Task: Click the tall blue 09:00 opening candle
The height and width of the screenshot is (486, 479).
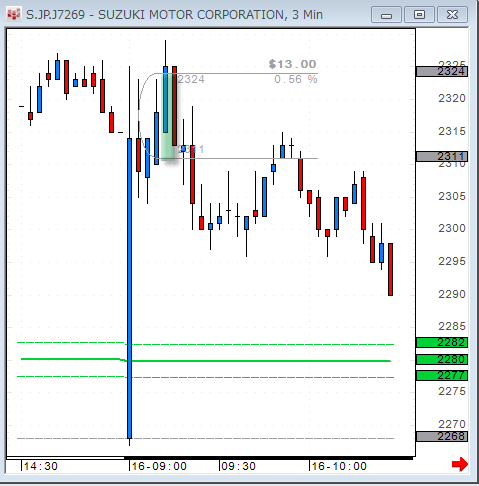Action: click(x=130, y=288)
